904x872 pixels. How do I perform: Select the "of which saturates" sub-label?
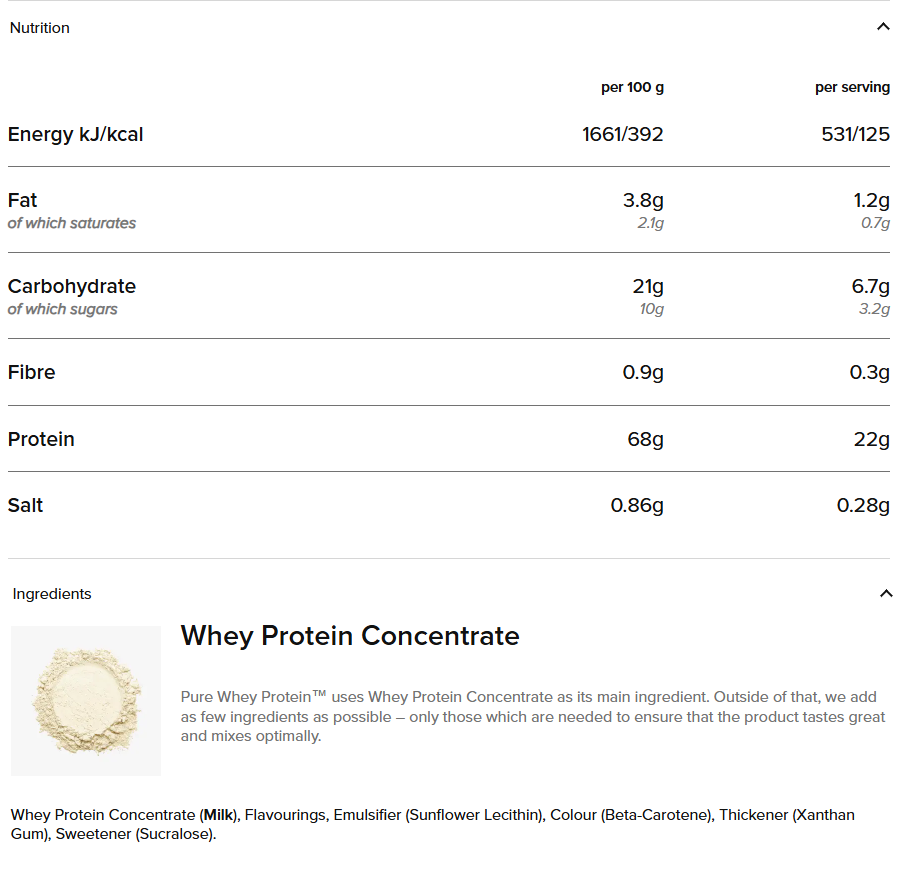pyautogui.click(x=72, y=223)
